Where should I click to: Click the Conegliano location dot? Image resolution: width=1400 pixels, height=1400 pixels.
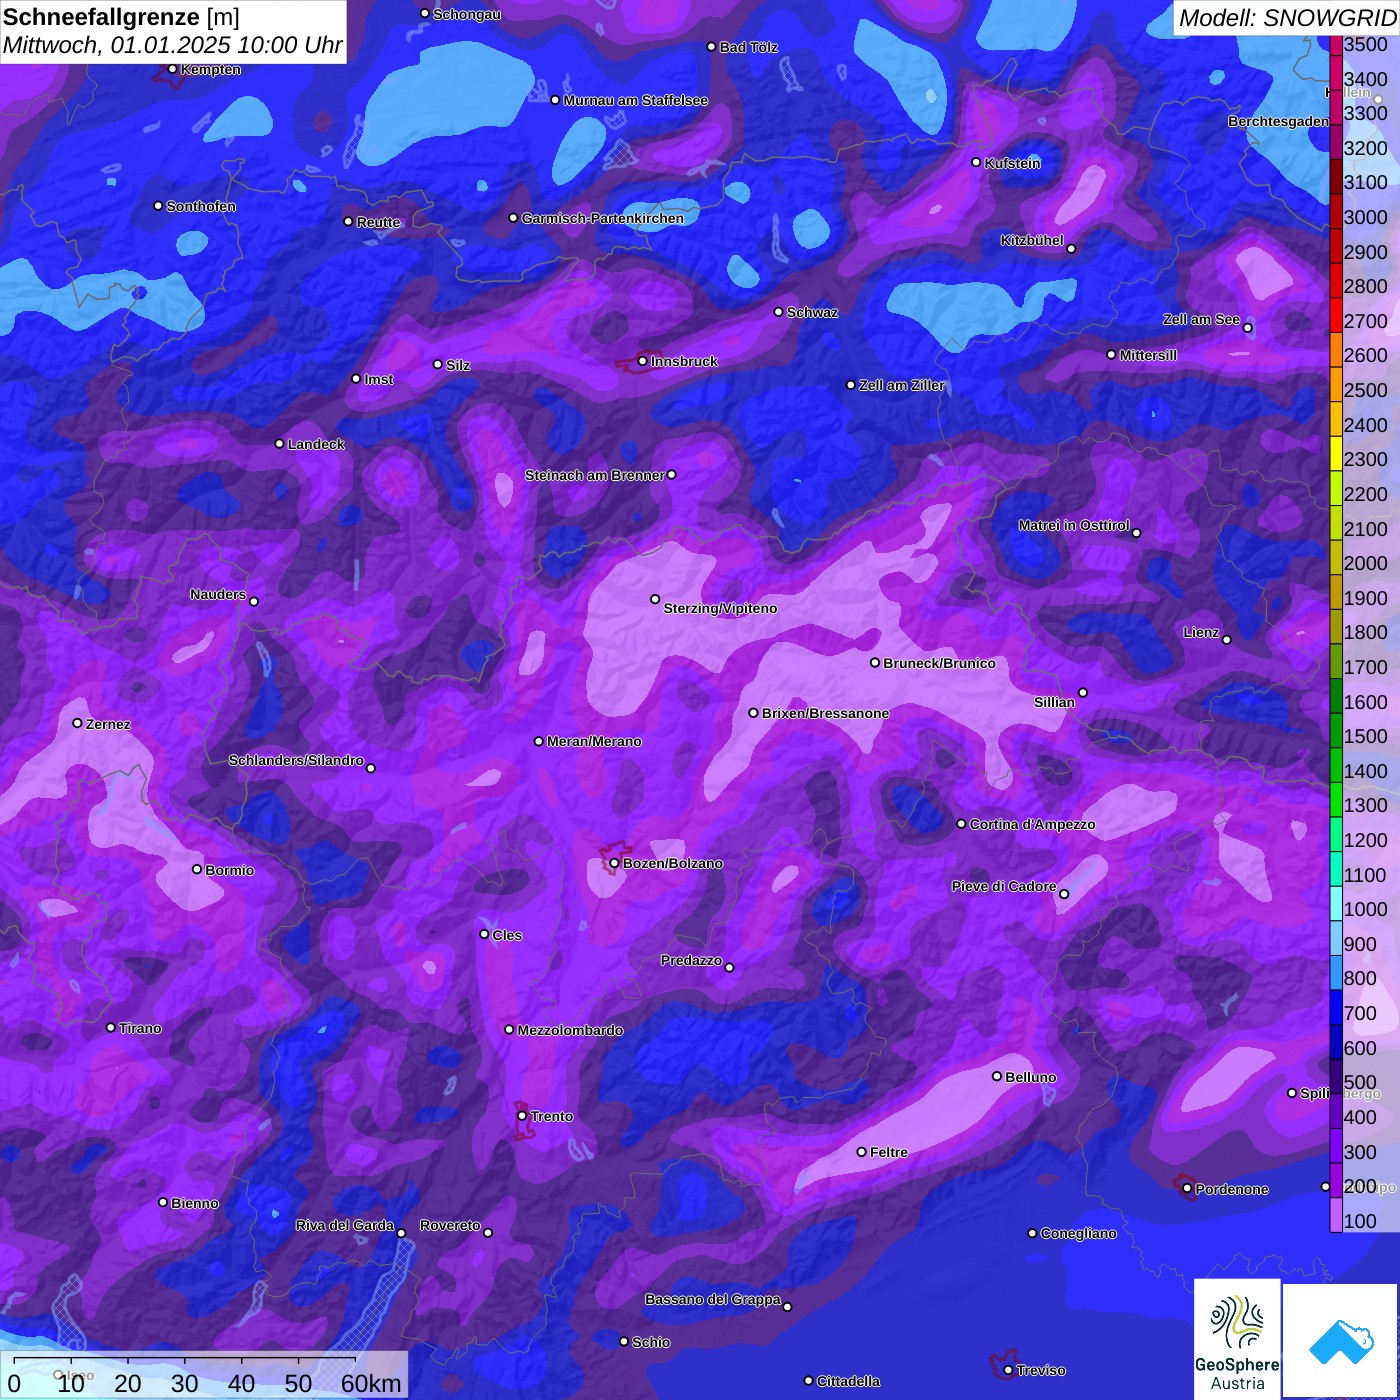point(1032,1233)
